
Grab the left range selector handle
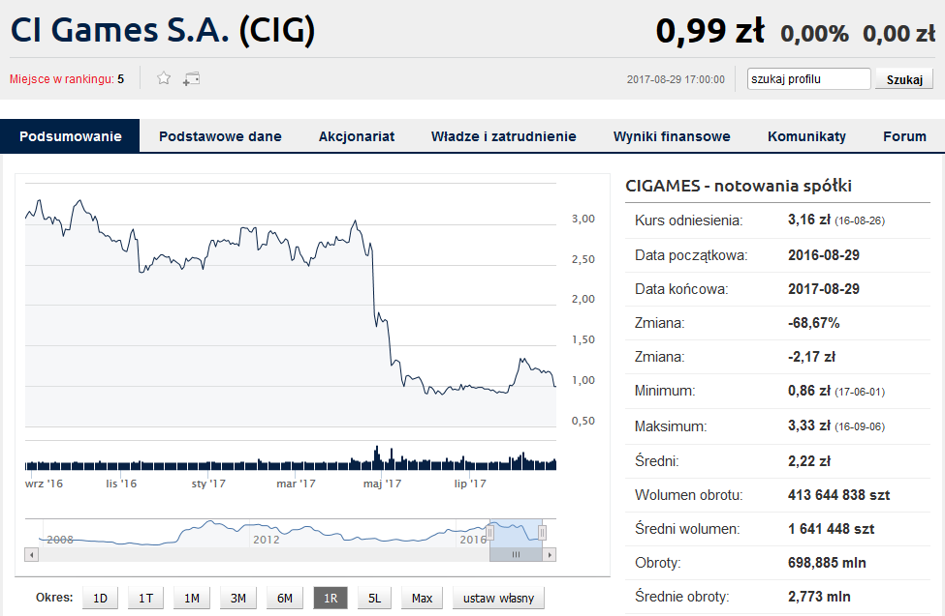tap(491, 532)
